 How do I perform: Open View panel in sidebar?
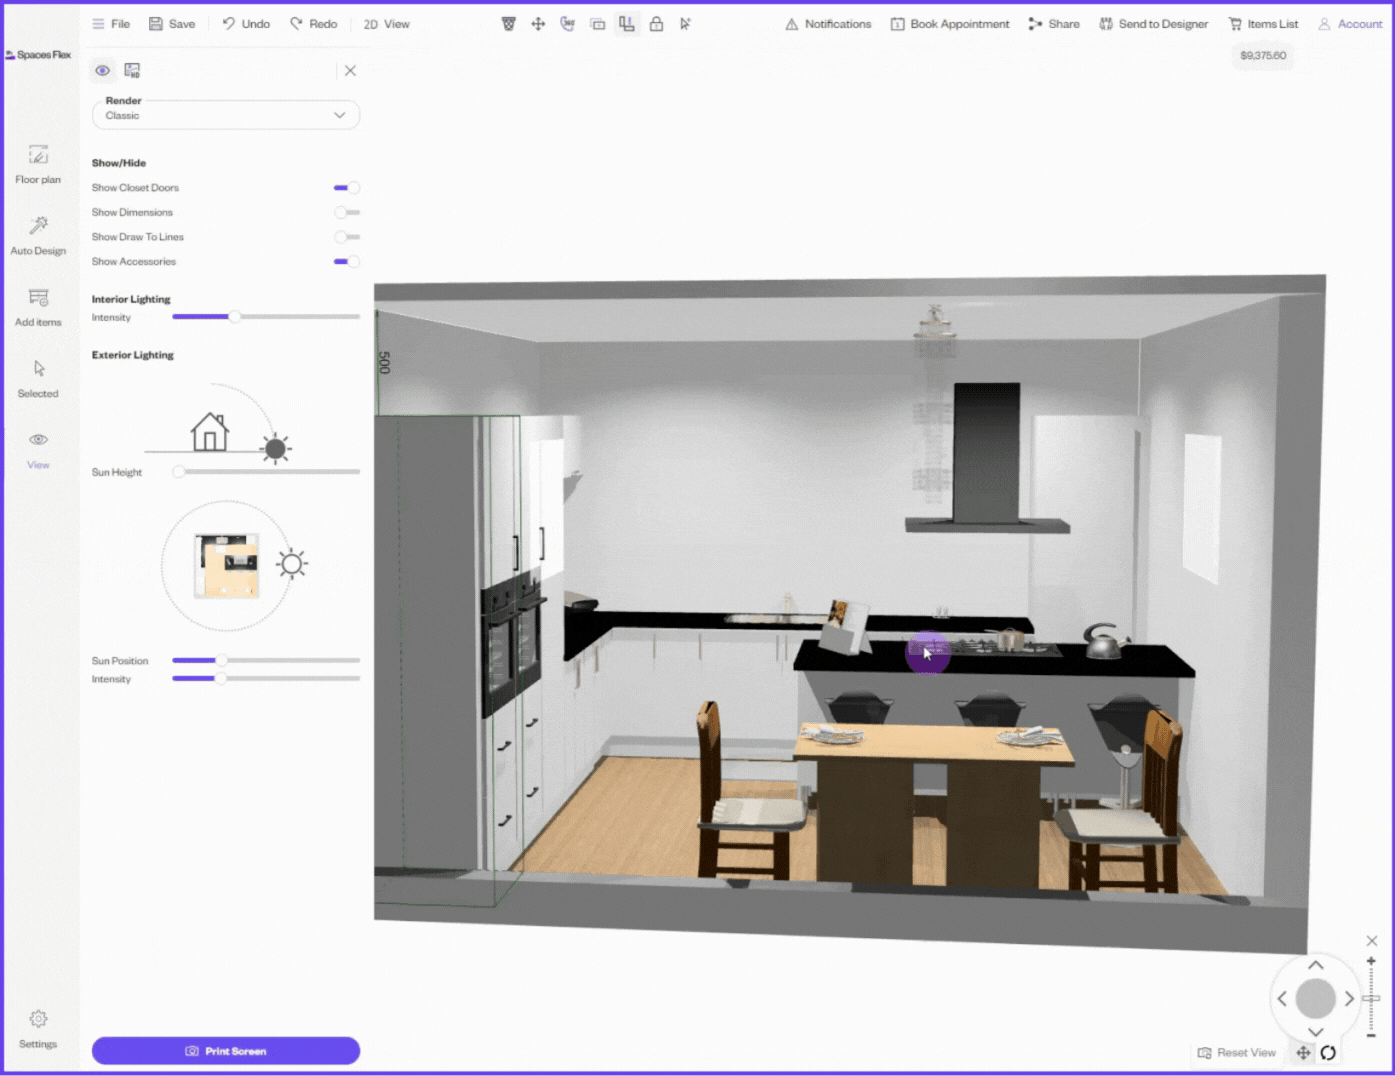(38, 450)
